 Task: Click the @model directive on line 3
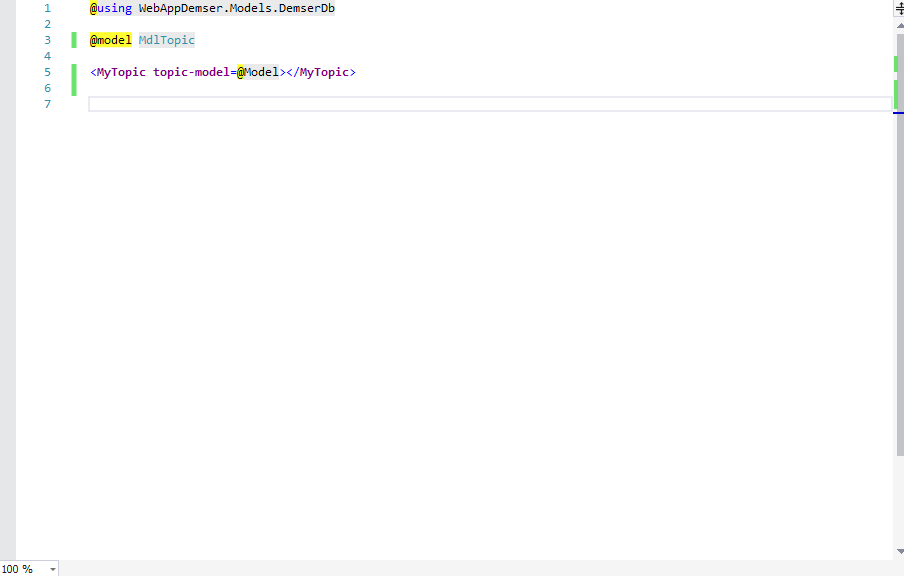111,40
